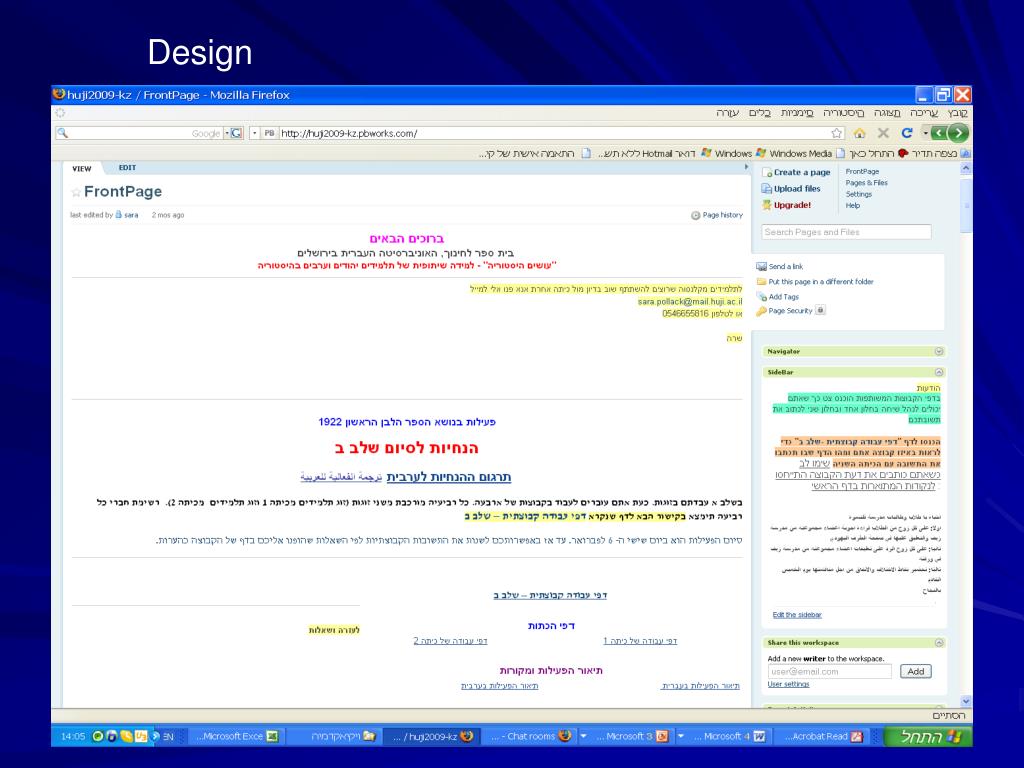Click the sara author link

pos(131,215)
